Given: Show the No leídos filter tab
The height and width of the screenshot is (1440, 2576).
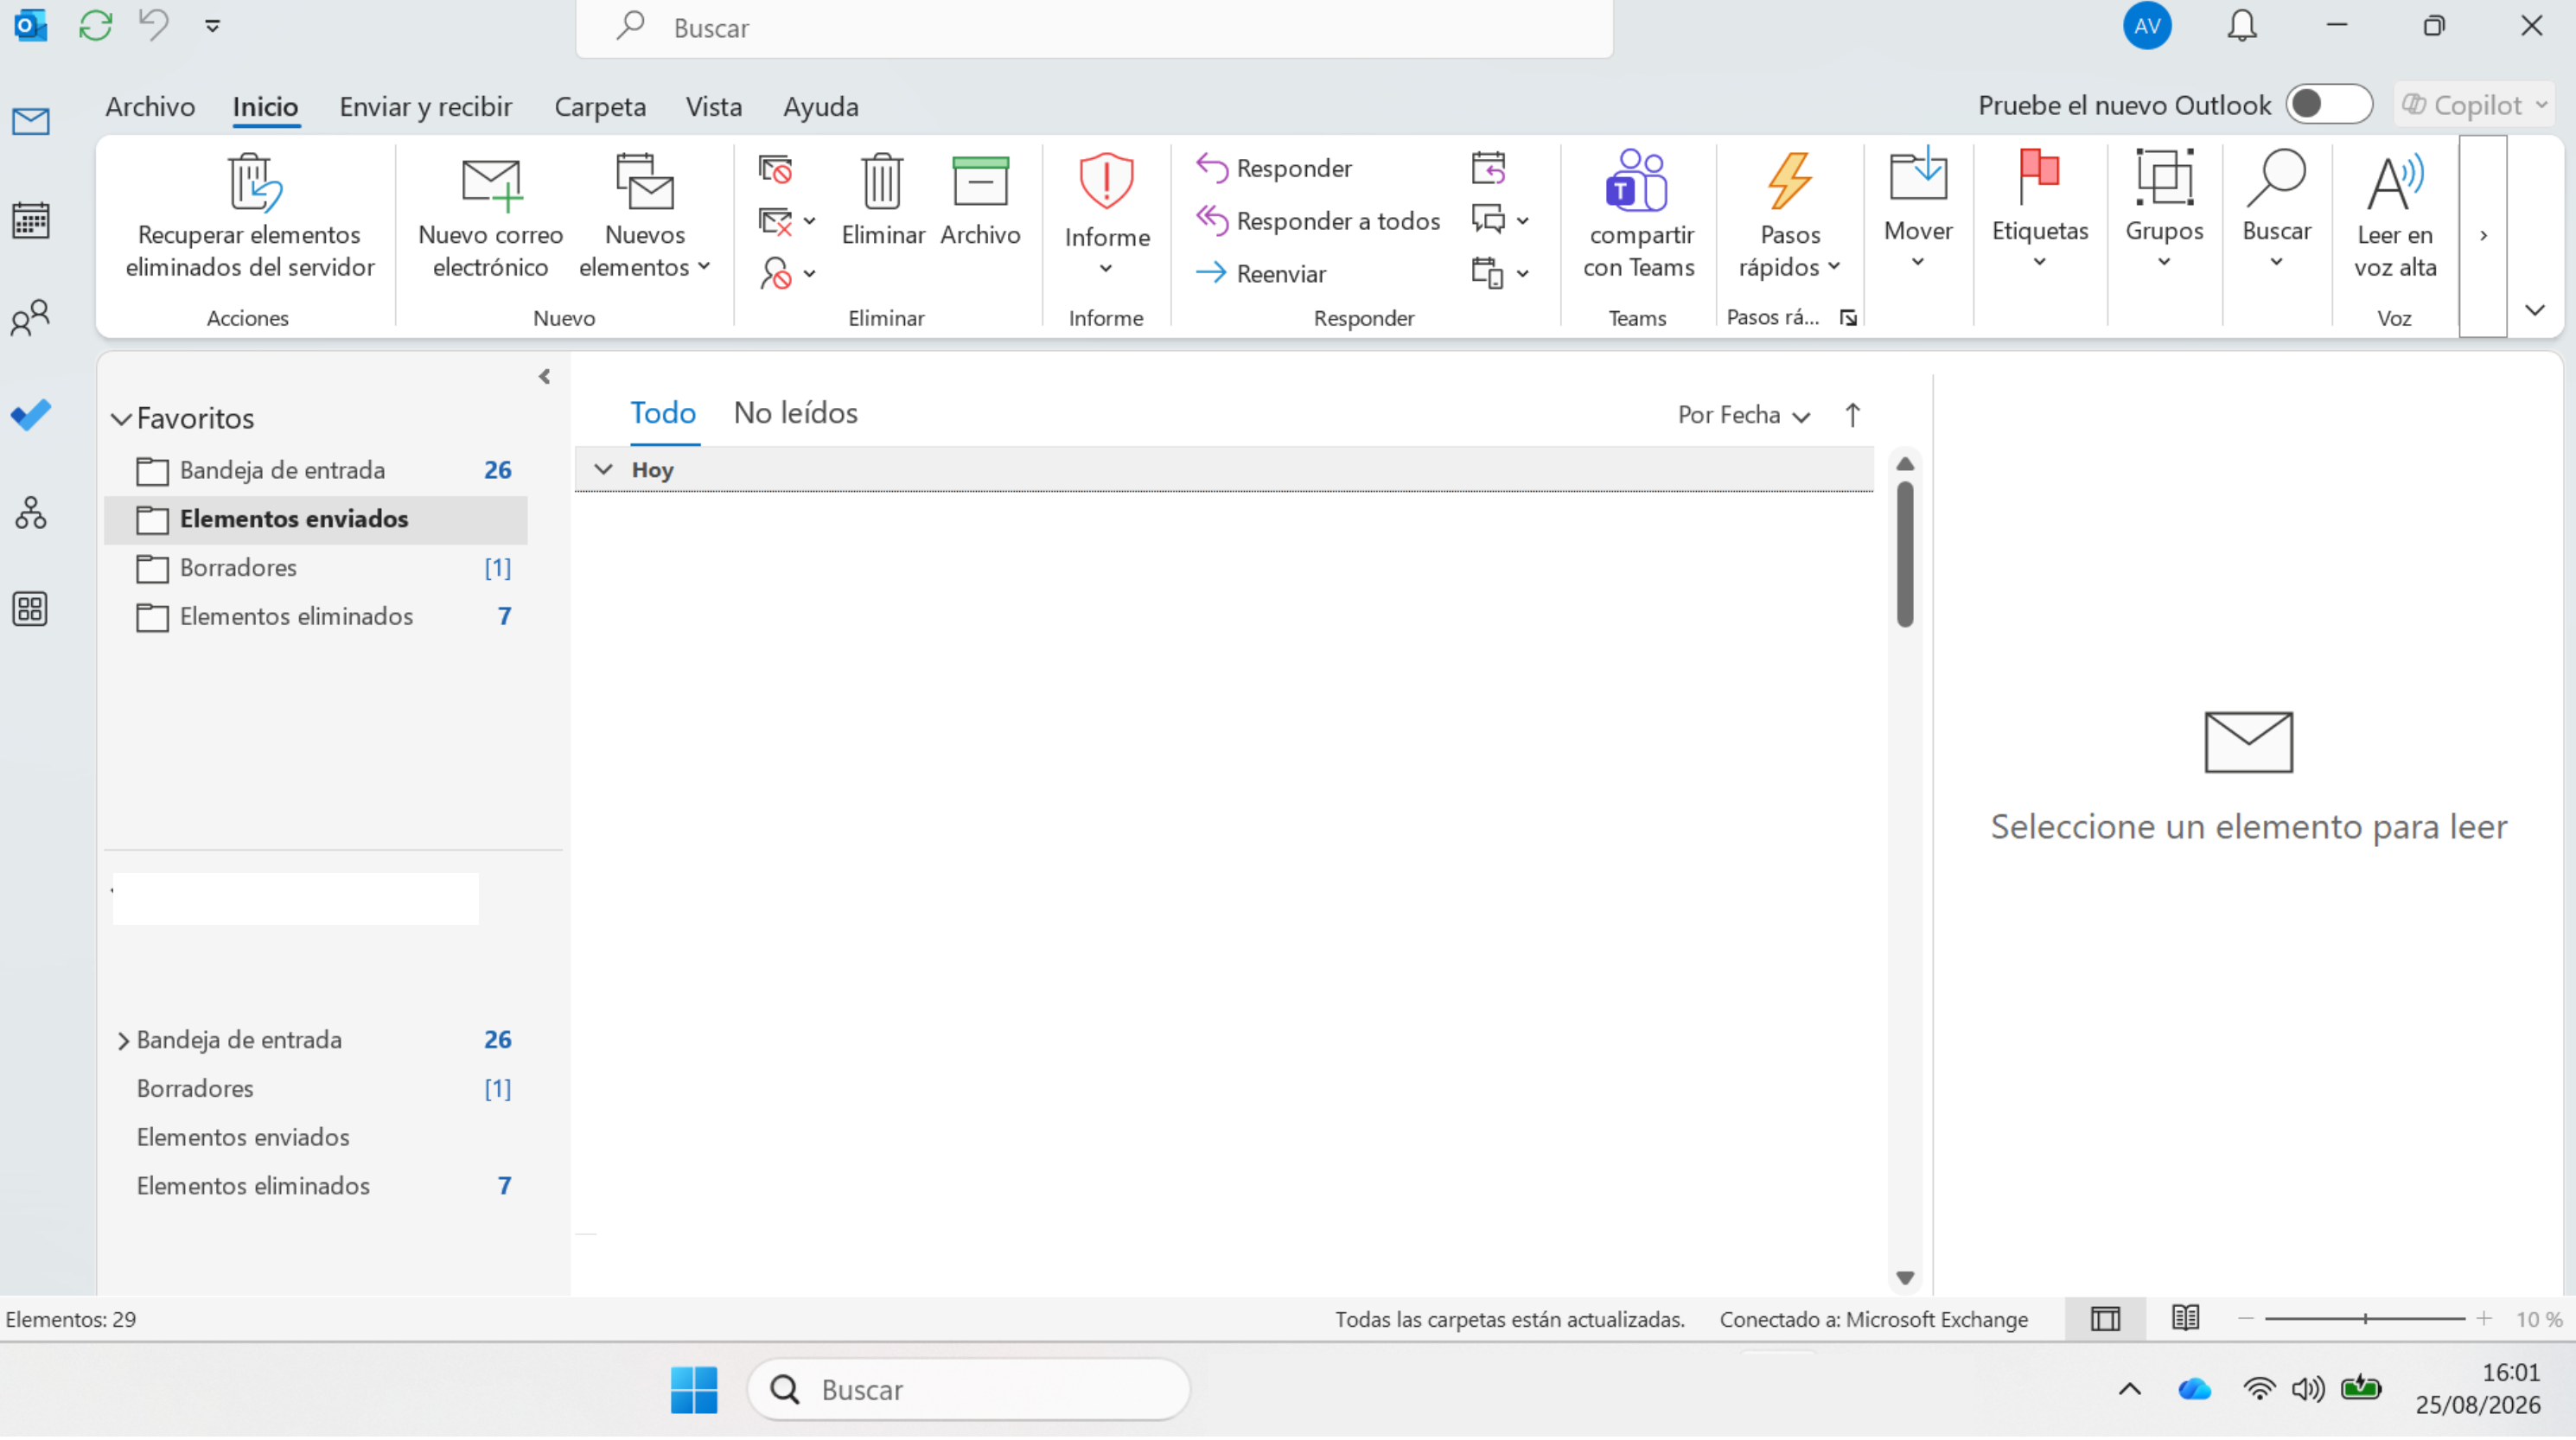Looking at the screenshot, I should (x=795, y=413).
